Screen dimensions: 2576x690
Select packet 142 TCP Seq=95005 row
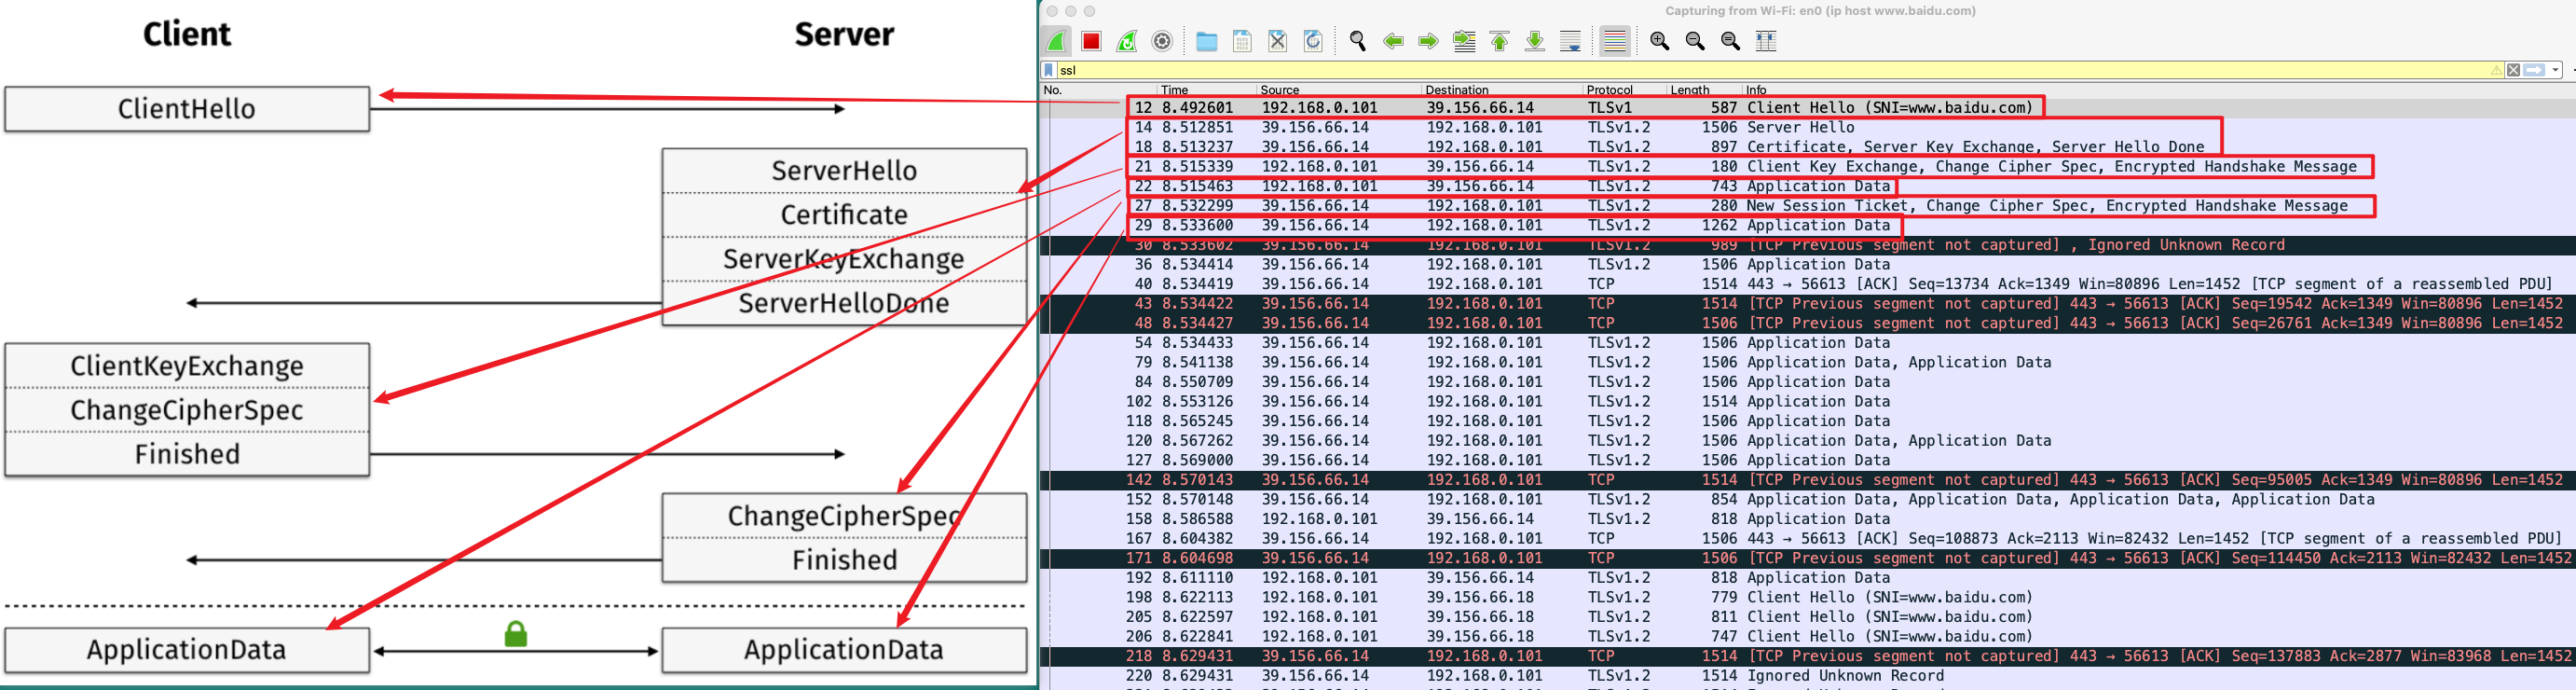pos(1807,480)
